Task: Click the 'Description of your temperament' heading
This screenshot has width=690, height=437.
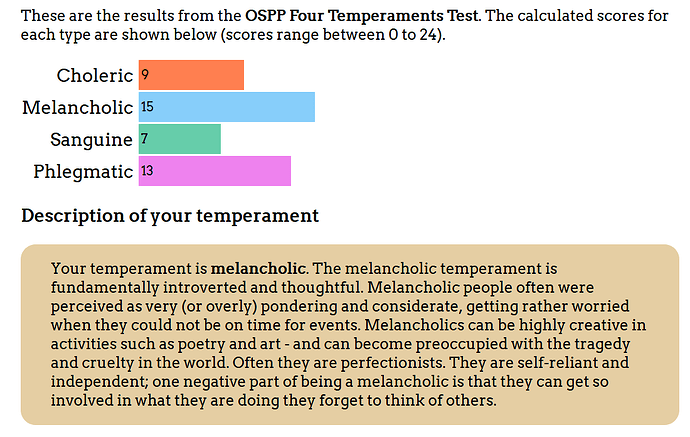Action: (x=170, y=216)
